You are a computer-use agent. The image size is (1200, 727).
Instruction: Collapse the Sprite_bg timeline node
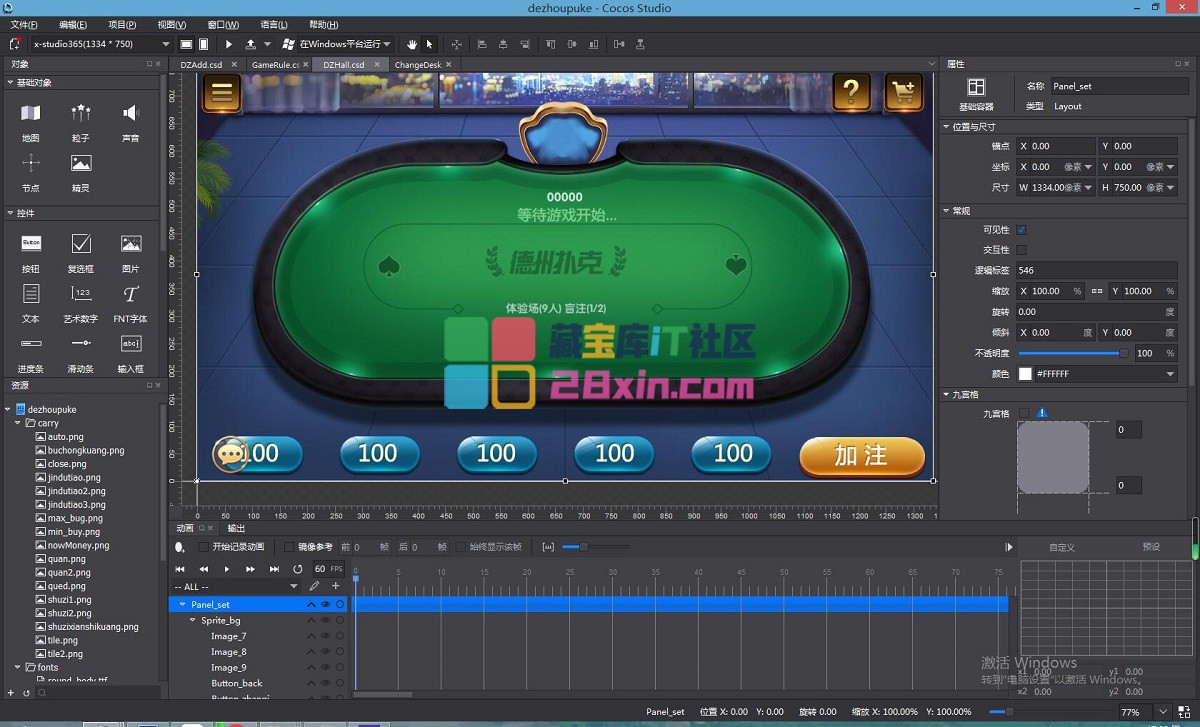(192, 621)
